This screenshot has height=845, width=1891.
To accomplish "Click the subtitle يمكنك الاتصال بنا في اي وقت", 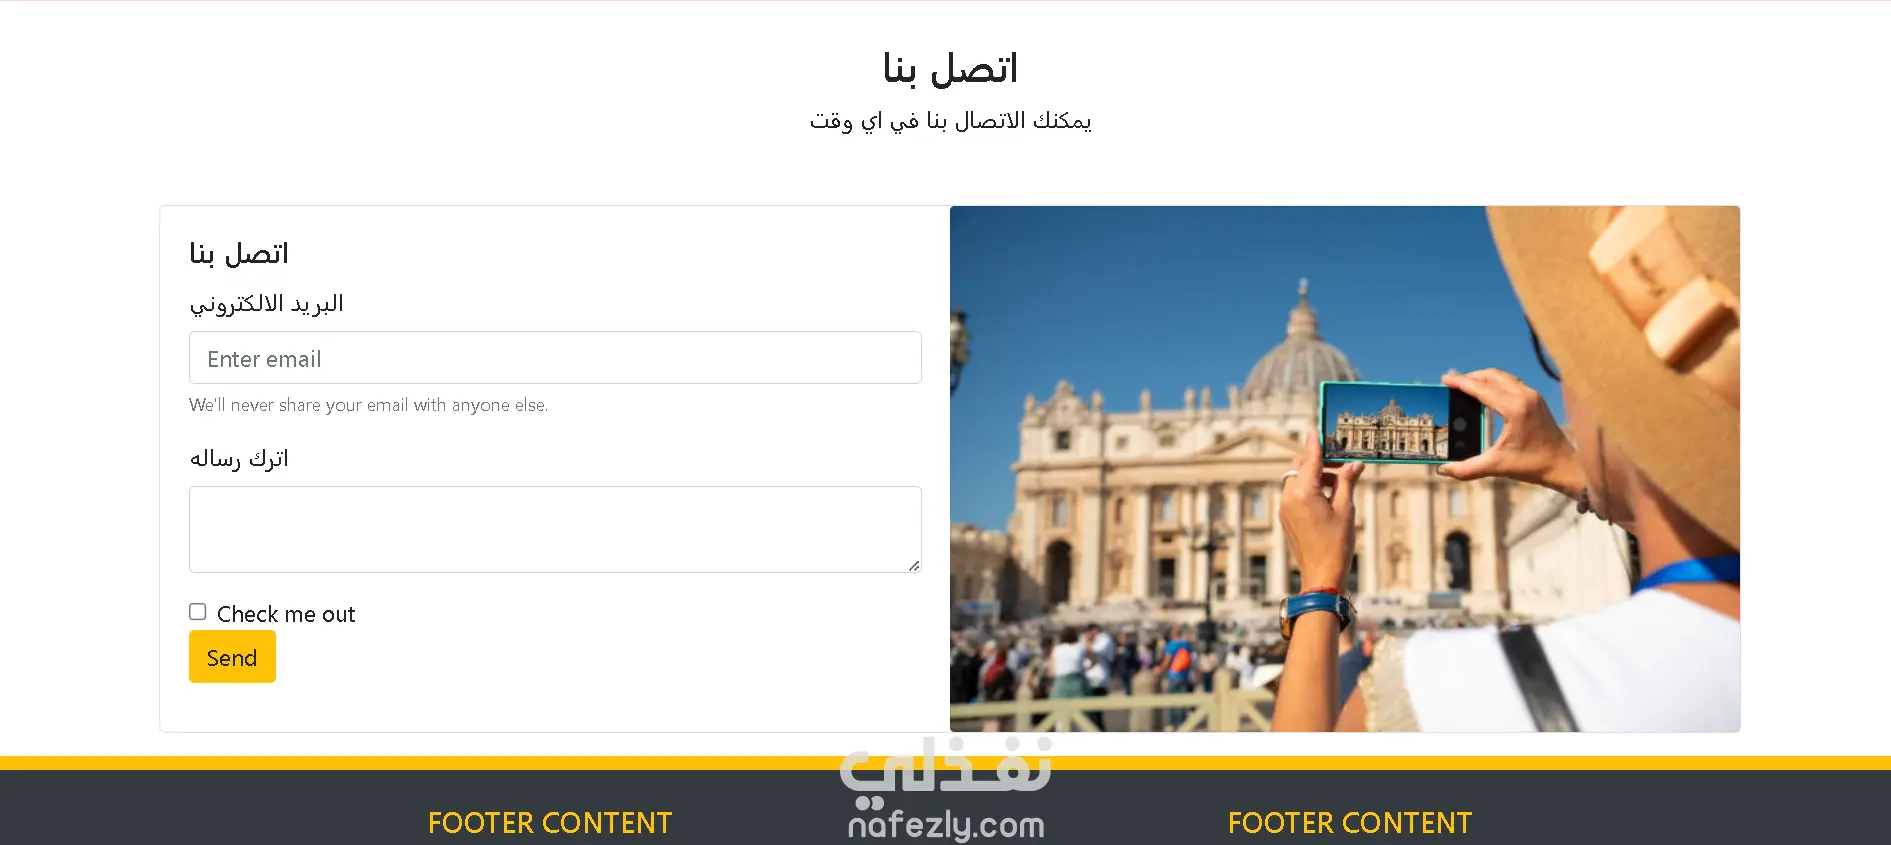I will (950, 121).
